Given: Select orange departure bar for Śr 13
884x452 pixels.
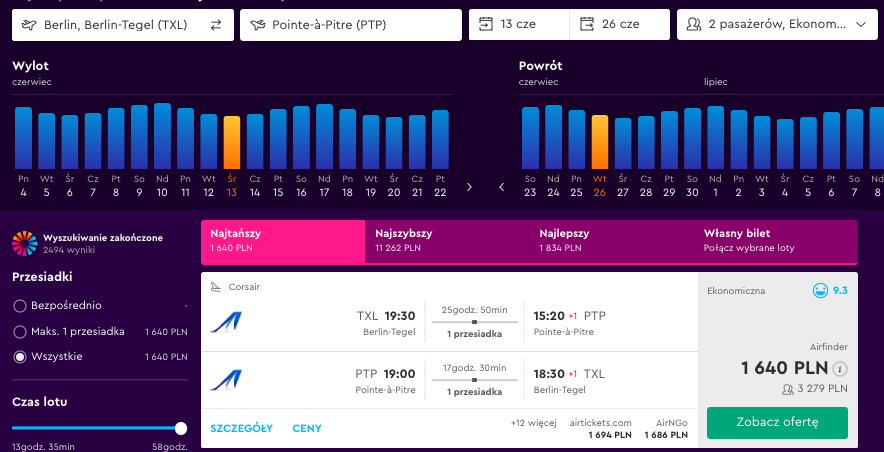Looking at the screenshot, I should [x=232, y=143].
